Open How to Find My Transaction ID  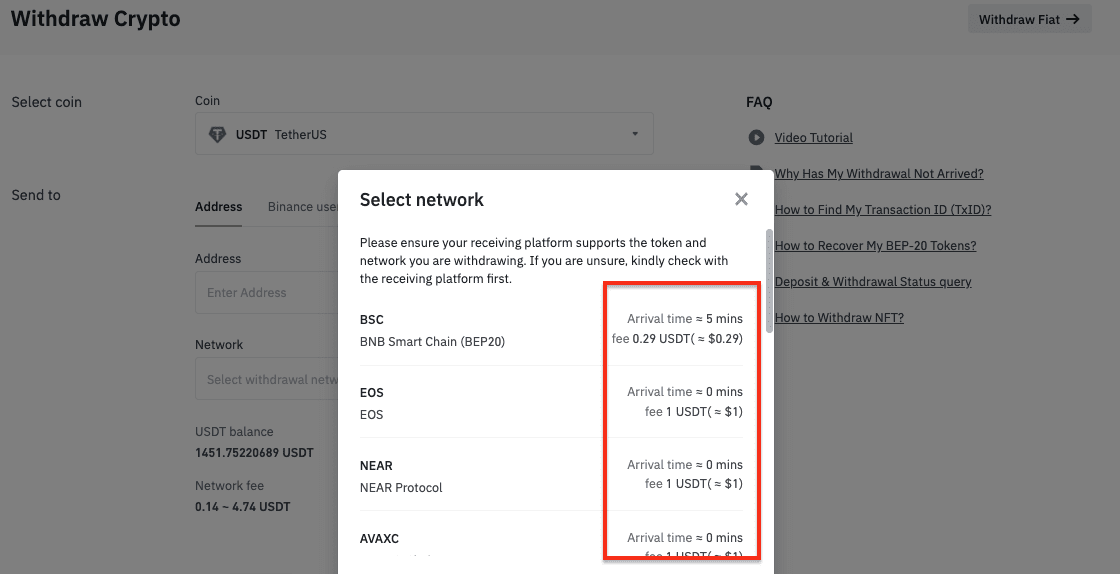[x=882, y=210]
